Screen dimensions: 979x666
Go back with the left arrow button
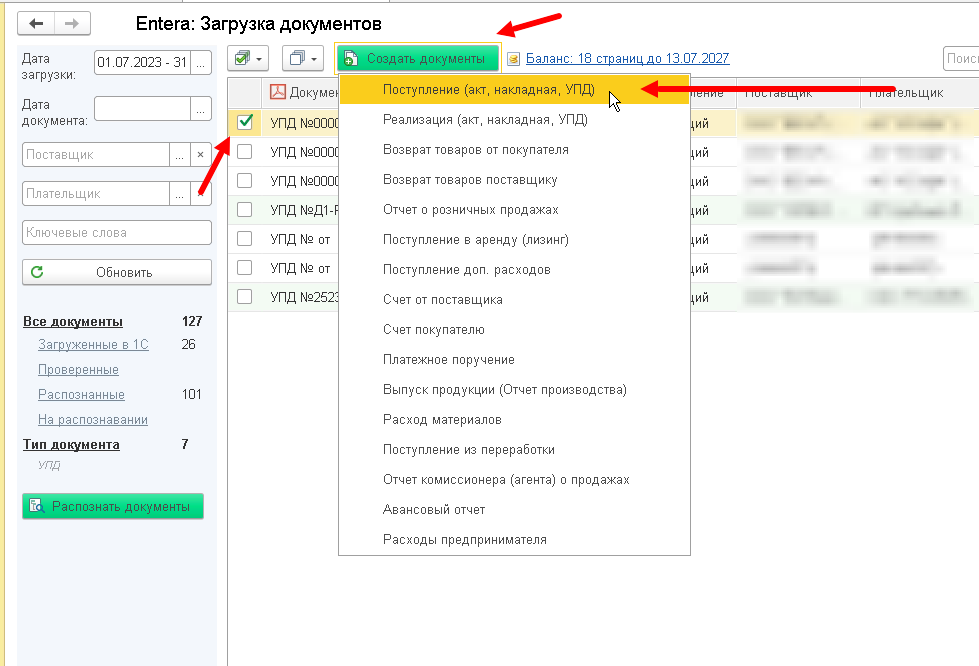point(36,24)
